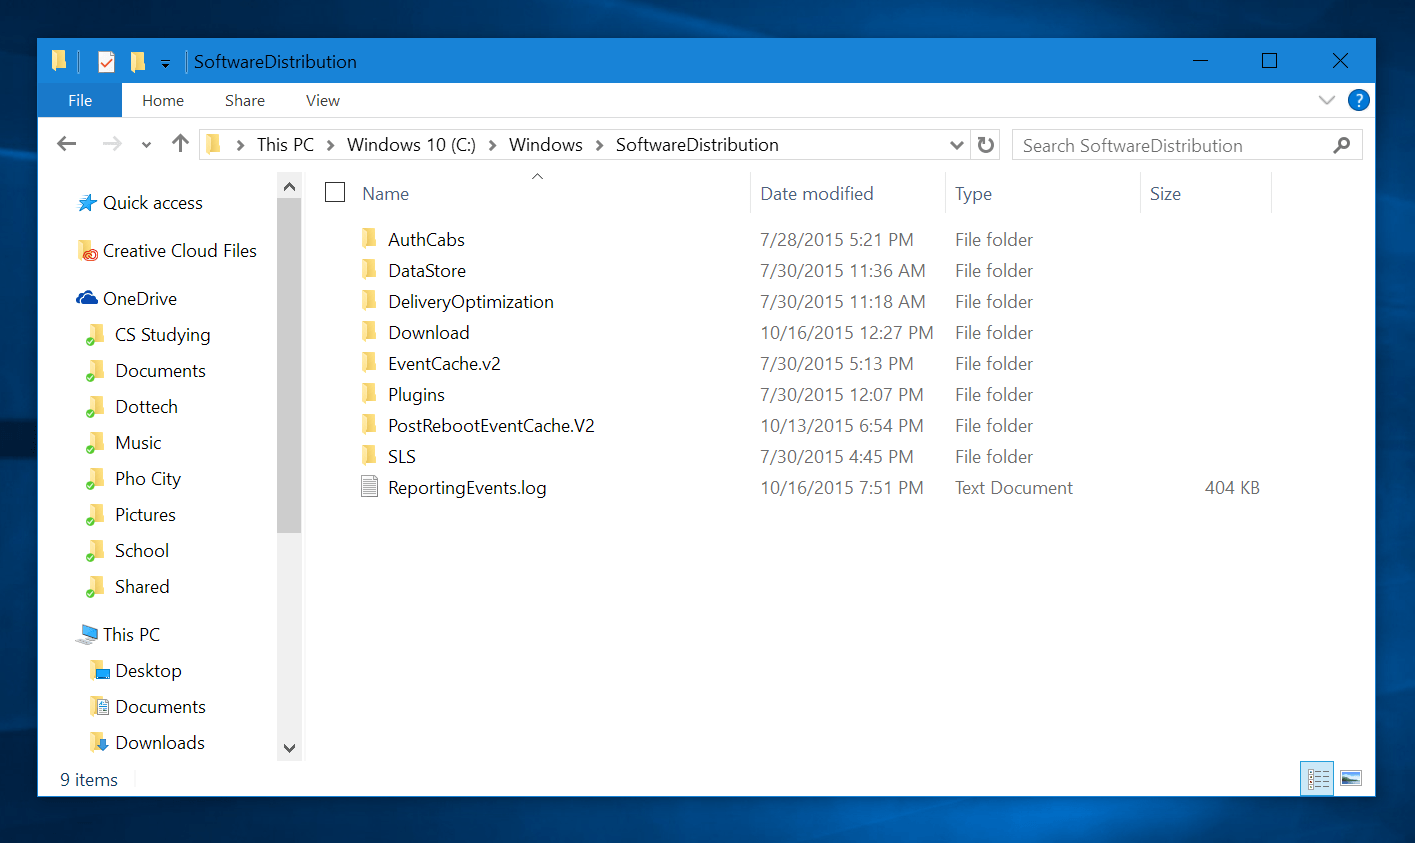The height and width of the screenshot is (843, 1415).
Task: Click the sidebar scroll up arrow
Action: 289,186
